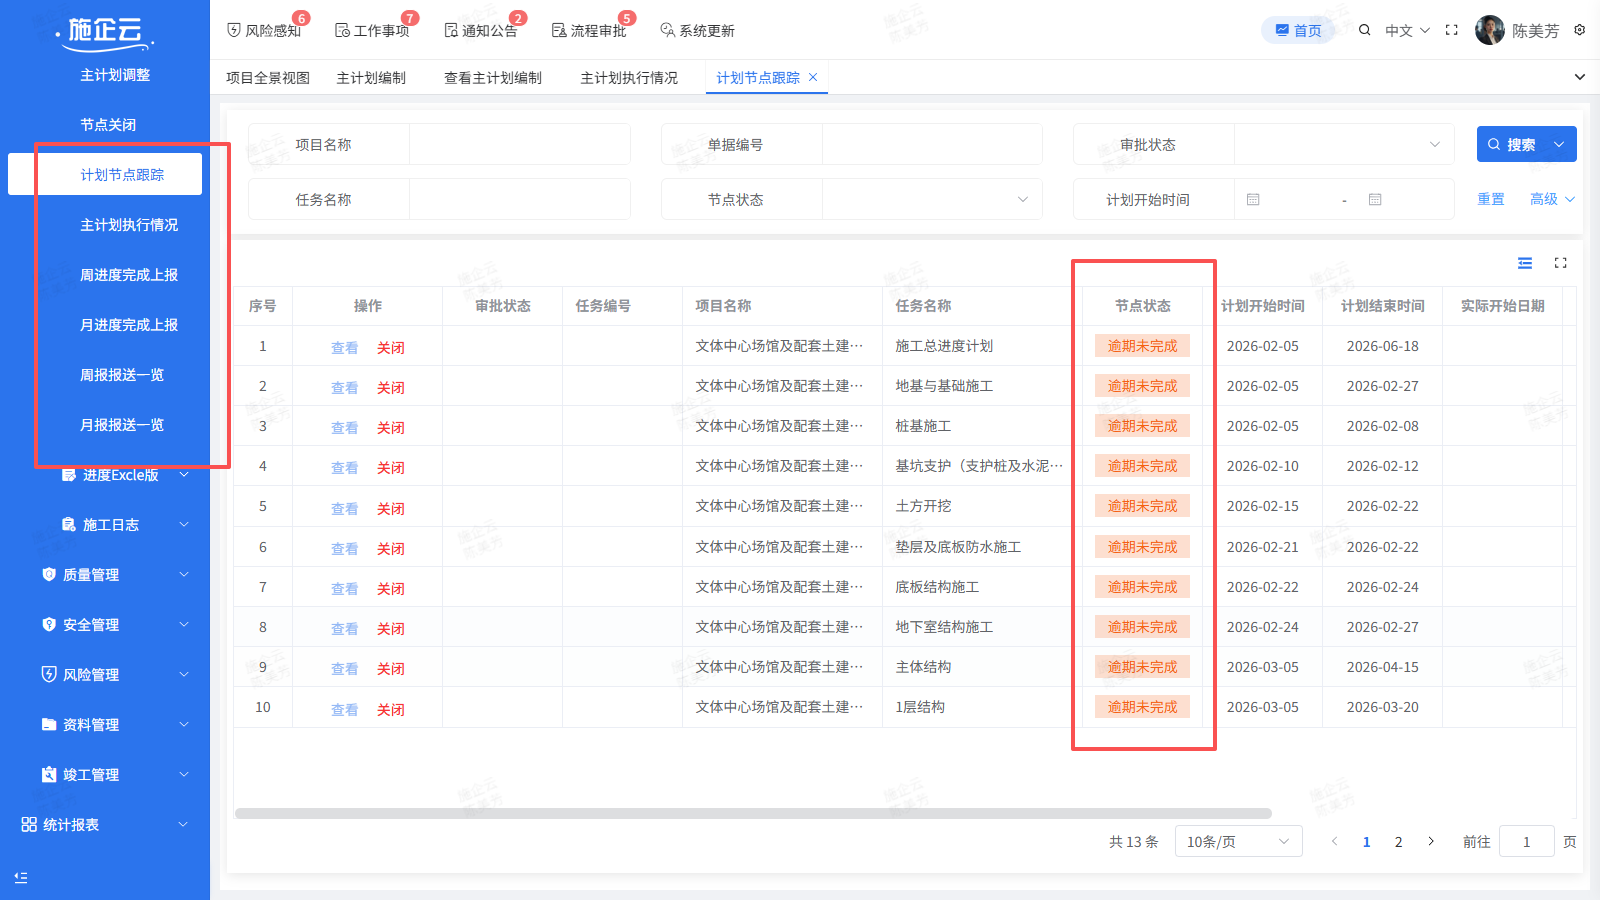The height and width of the screenshot is (900, 1600).
Task: Open the 节点状态 filter dropdown
Action: pyautogui.click(x=932, y=199)
